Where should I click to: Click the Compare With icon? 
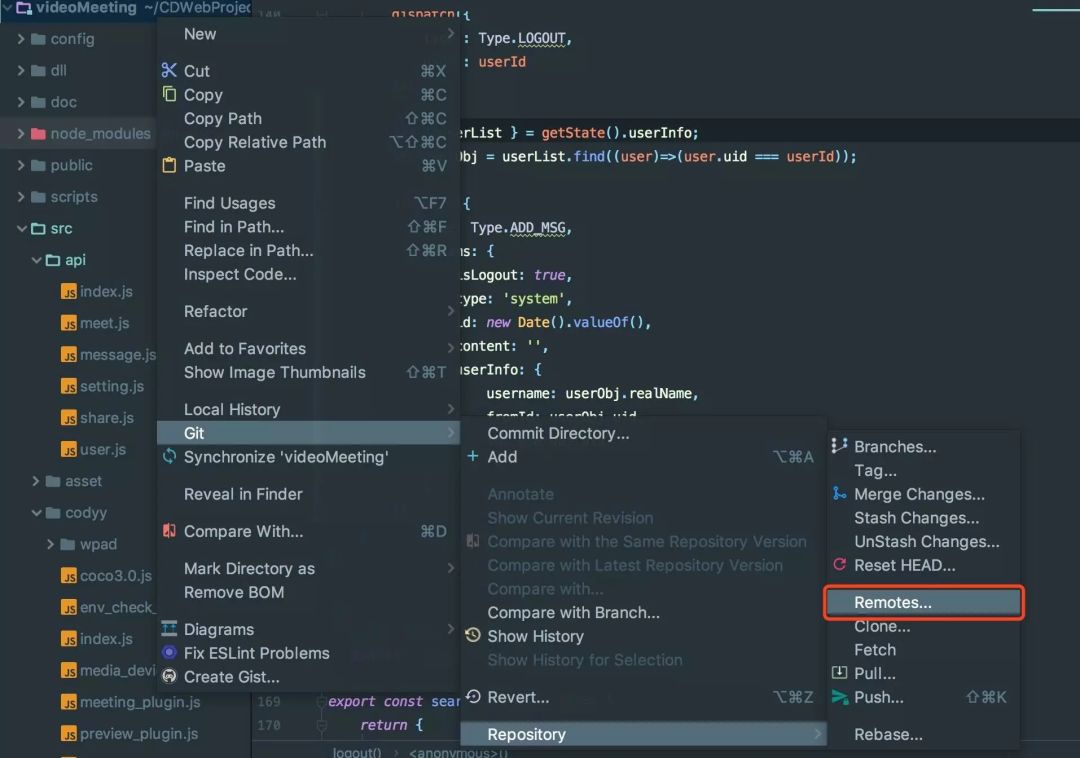click(169, 531)
